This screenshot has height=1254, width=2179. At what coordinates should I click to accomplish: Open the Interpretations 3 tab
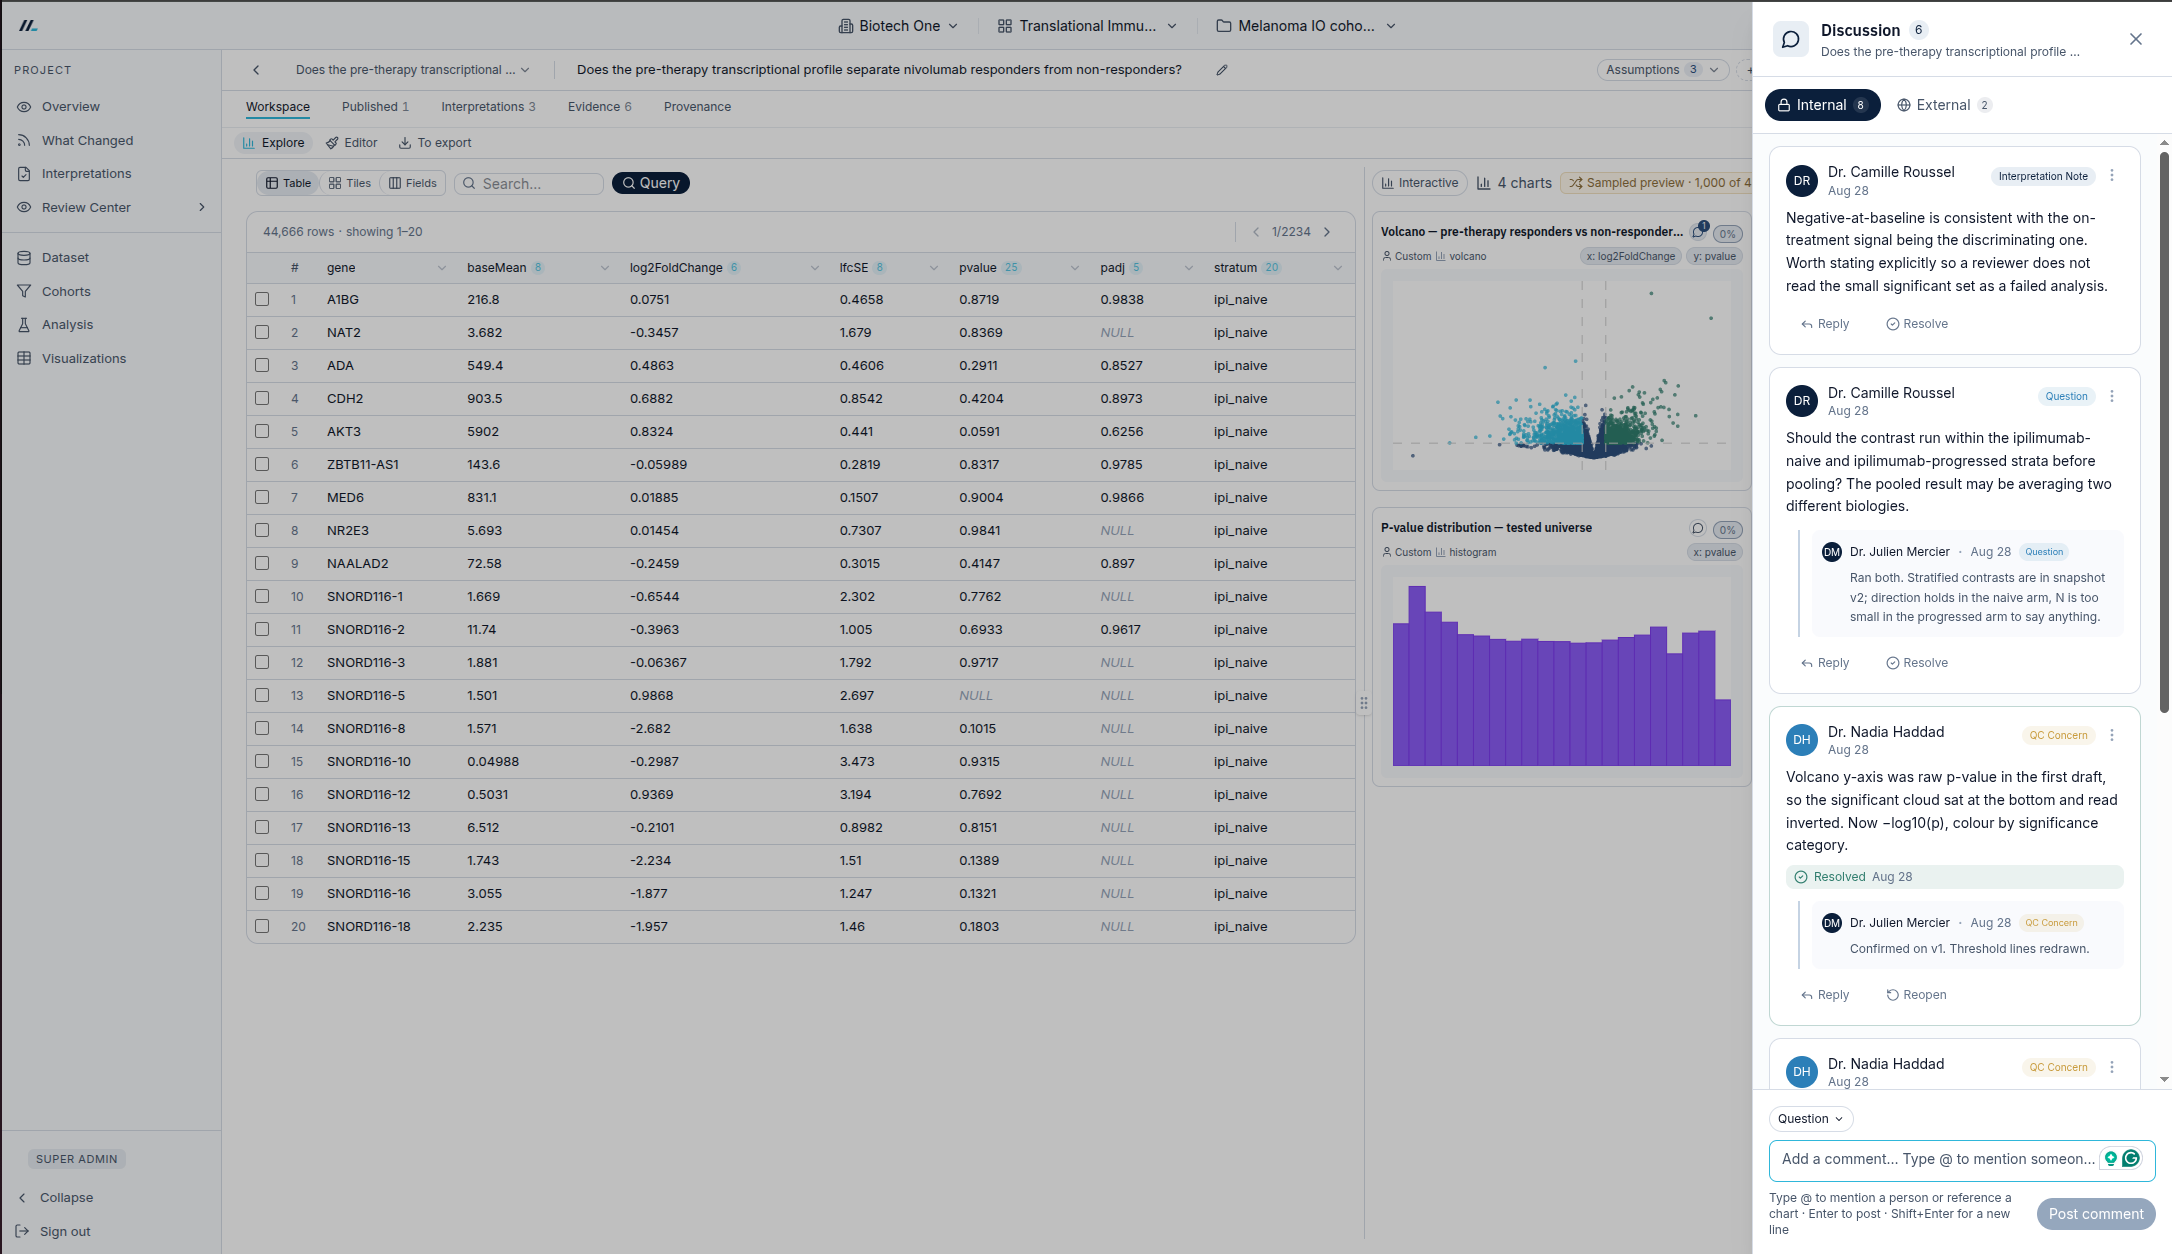[488, 107]
